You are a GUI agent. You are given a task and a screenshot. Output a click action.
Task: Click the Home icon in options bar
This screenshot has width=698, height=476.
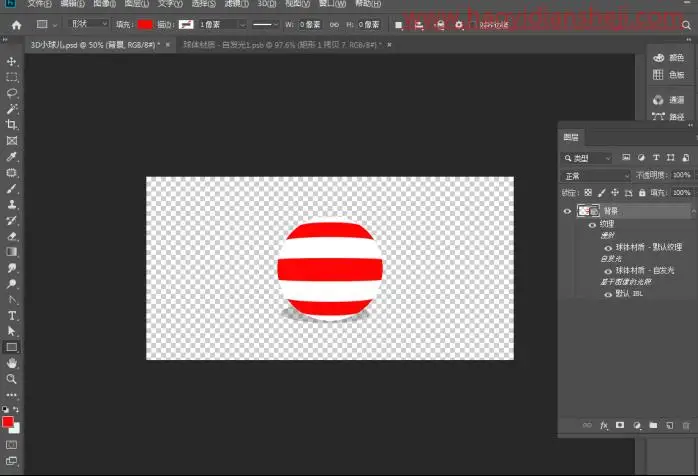pyautogui.click(x=16, y=25)
